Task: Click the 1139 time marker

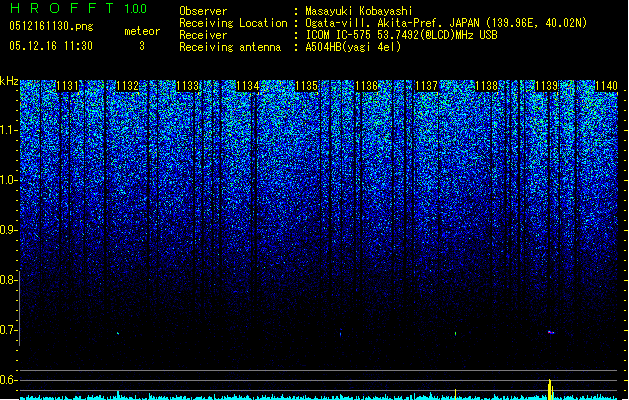Action: click(x=546, y=86)
